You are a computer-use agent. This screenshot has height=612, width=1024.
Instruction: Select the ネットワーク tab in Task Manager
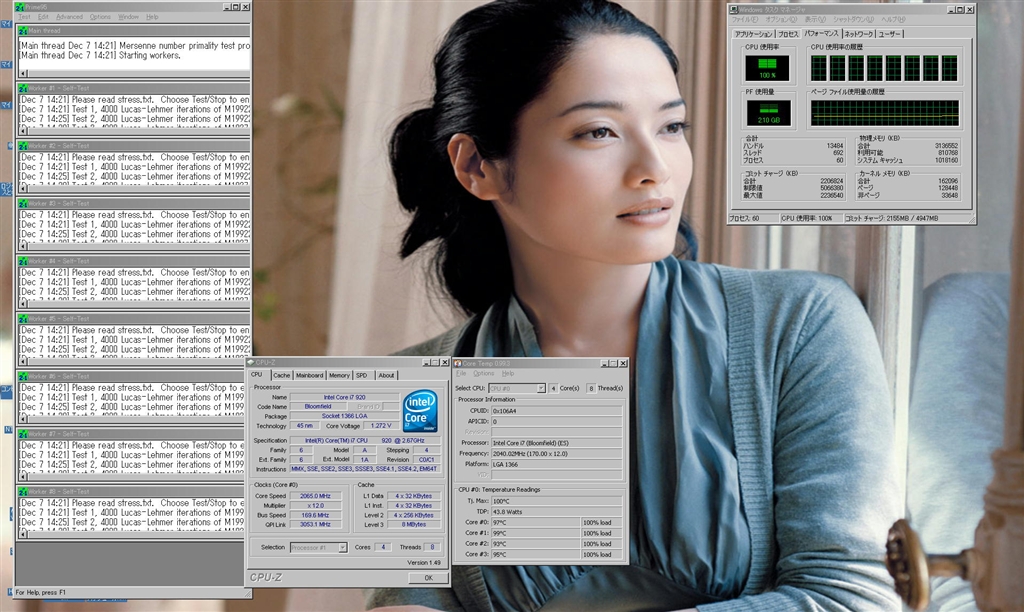[x=858, y=34]
